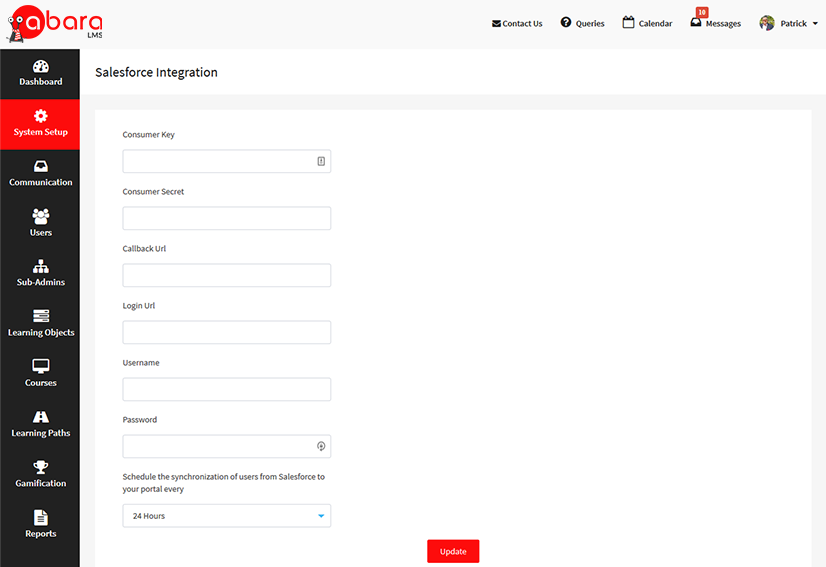Focus the Callback Url input field
The image size is (826, 567).
pos(227,275)
